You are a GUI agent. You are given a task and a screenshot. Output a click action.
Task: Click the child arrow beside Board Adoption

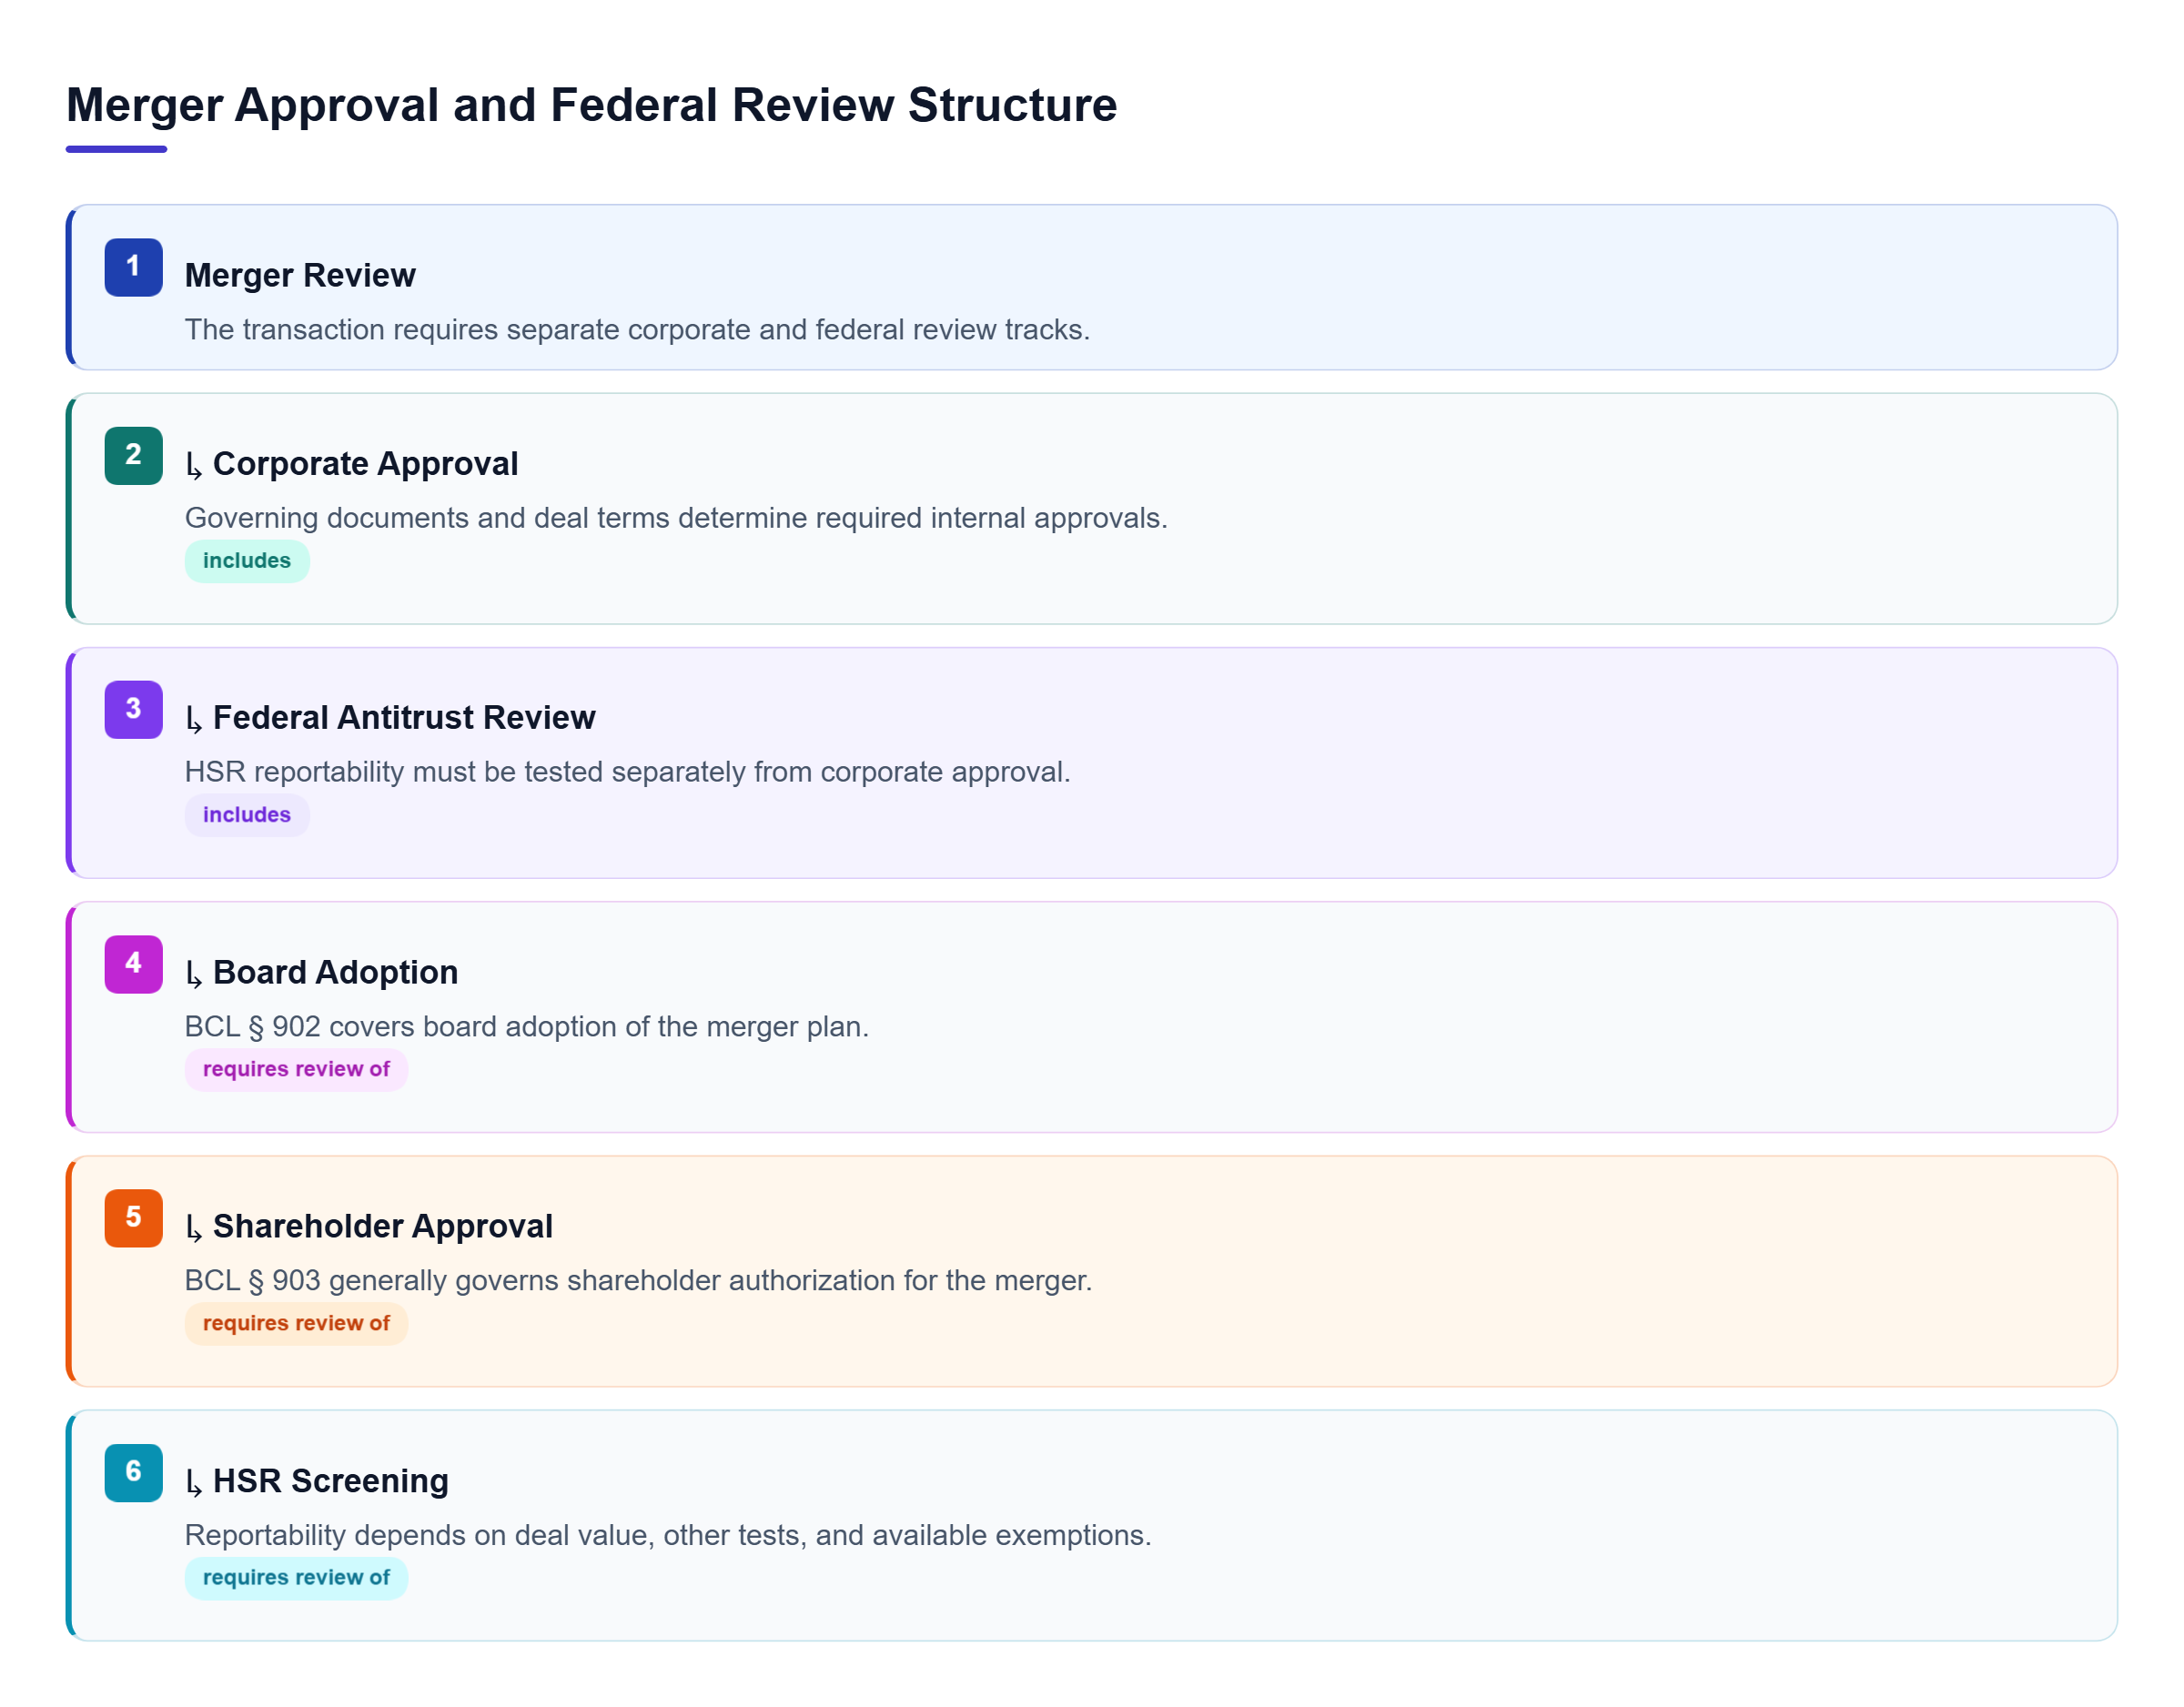(x=194, y=974)
